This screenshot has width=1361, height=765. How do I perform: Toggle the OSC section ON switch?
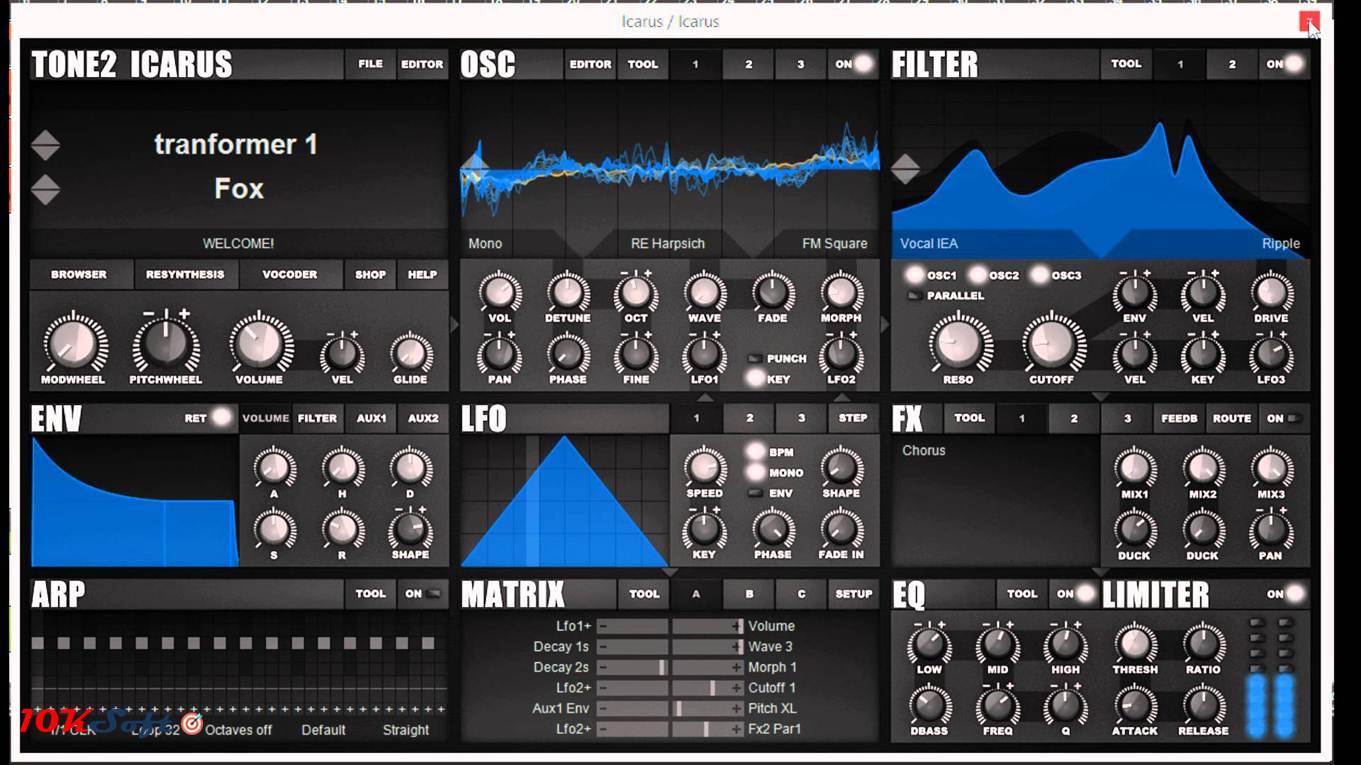[x=853, y=64]
